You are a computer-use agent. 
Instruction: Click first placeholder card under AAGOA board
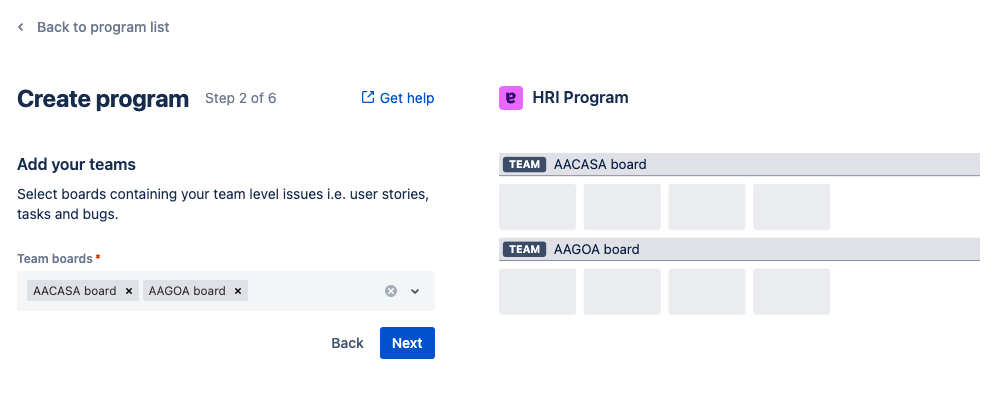[537, 292]
